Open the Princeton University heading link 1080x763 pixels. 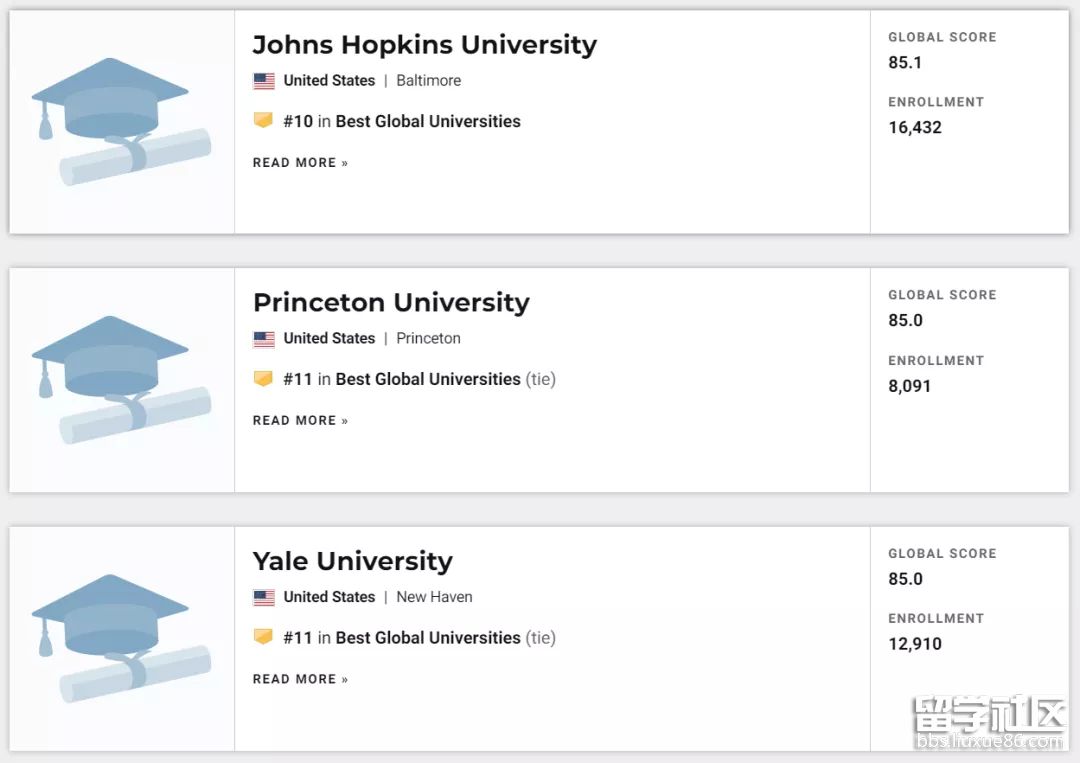click(391, 303)
